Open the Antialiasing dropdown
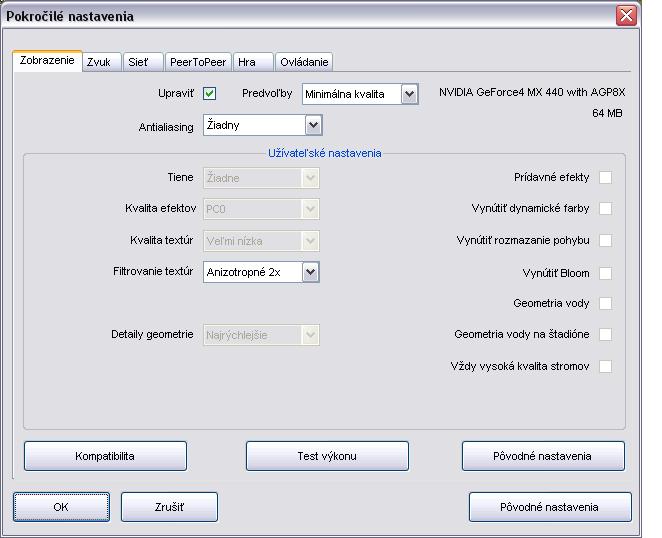 pyautogui.click(x=263, y=125)
